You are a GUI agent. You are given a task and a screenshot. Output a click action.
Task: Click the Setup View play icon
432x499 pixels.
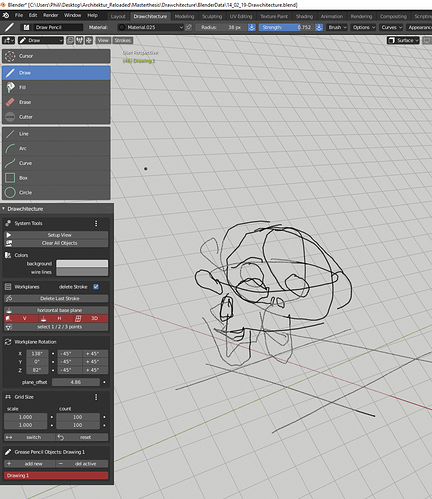coord(9,235)
